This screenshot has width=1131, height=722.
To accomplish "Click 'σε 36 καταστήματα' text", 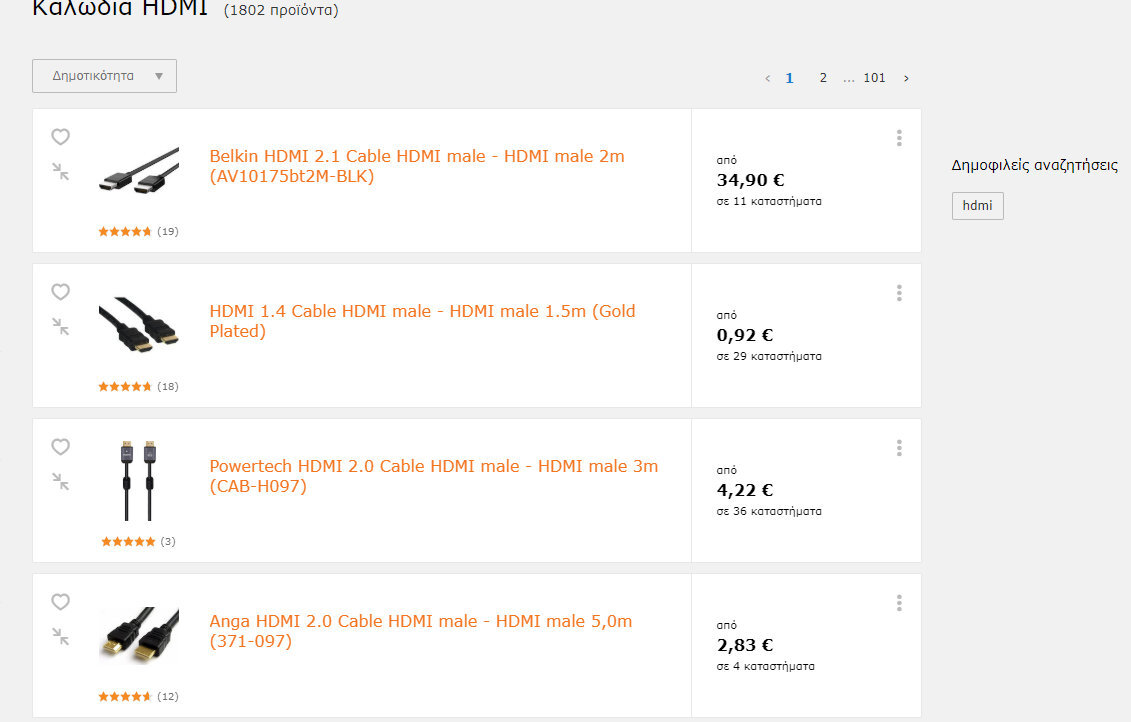I will [769, 511].
